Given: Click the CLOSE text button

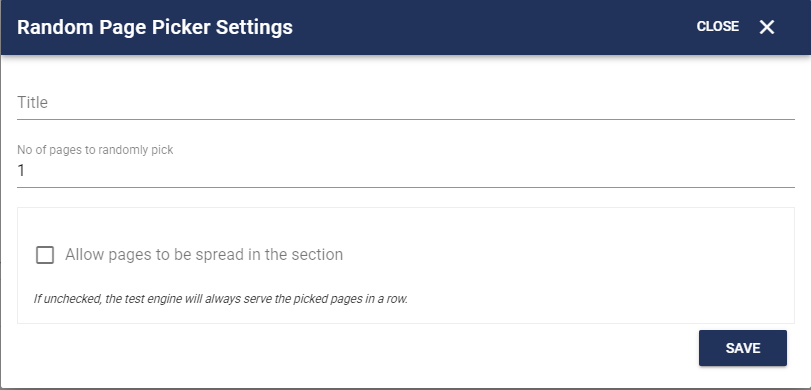Looking at the screenshot, I should (x=717, y=26).
